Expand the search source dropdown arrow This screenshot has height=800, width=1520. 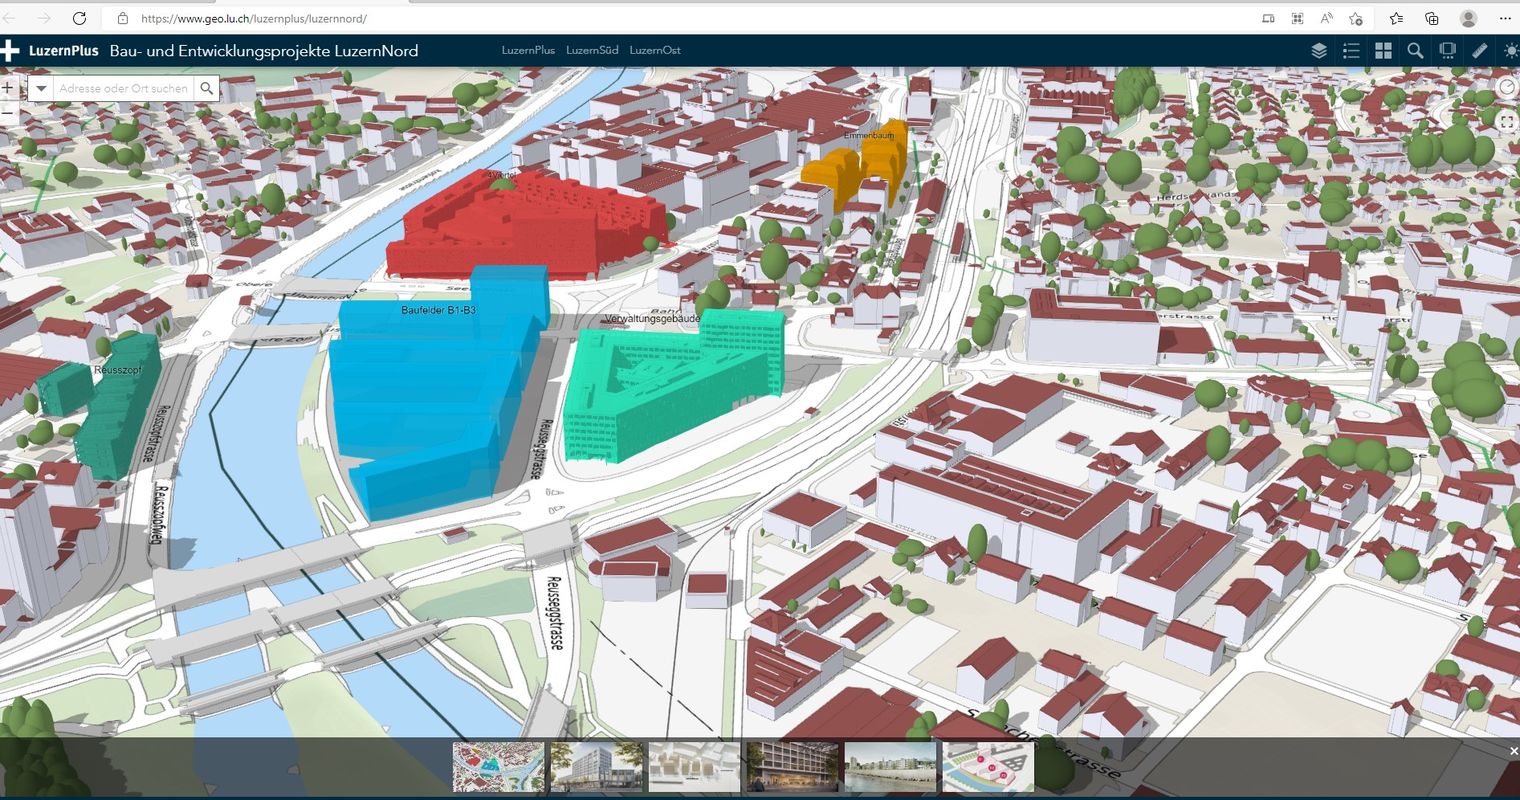(41, 88)
